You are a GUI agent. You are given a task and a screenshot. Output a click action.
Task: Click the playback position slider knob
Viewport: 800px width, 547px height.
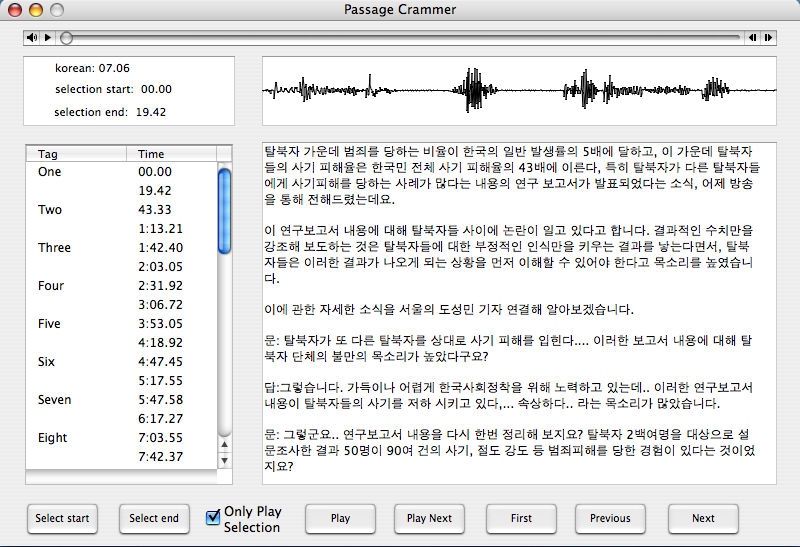[66, 38]
